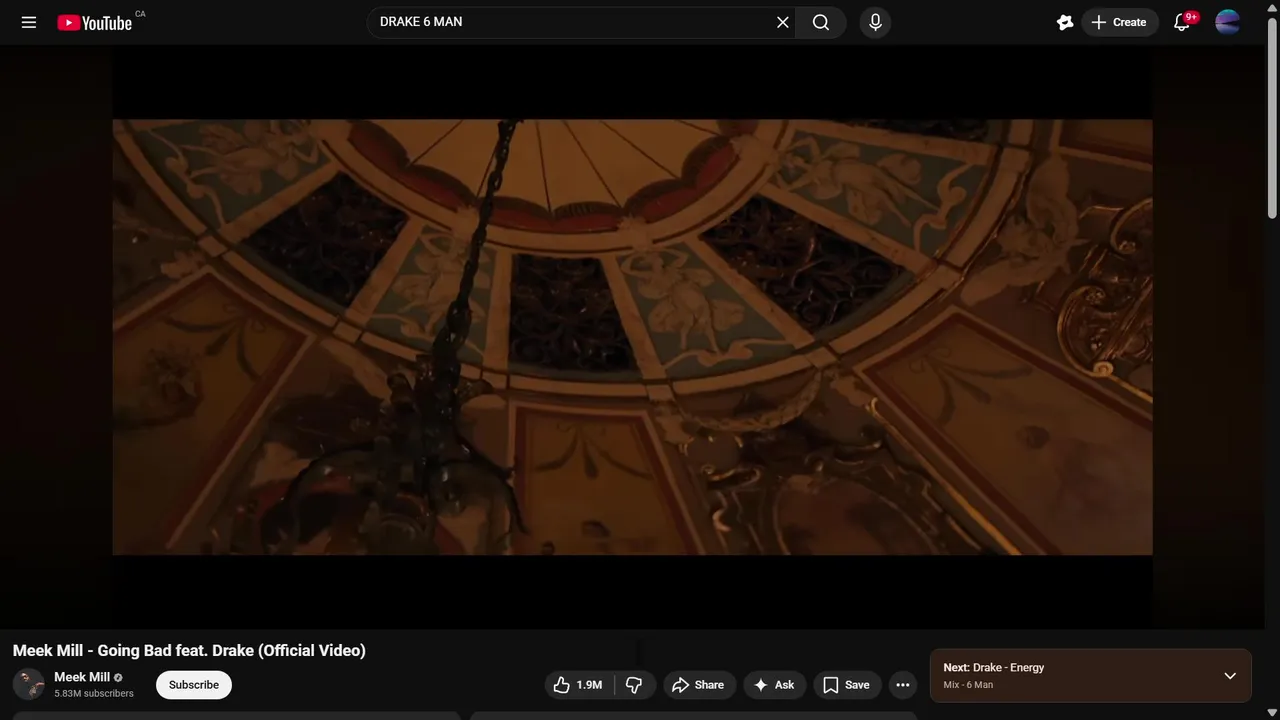The height and width of the screenshot is (720, 1280).
Task: Open notifications bell
Action: tap(1182, 22)
